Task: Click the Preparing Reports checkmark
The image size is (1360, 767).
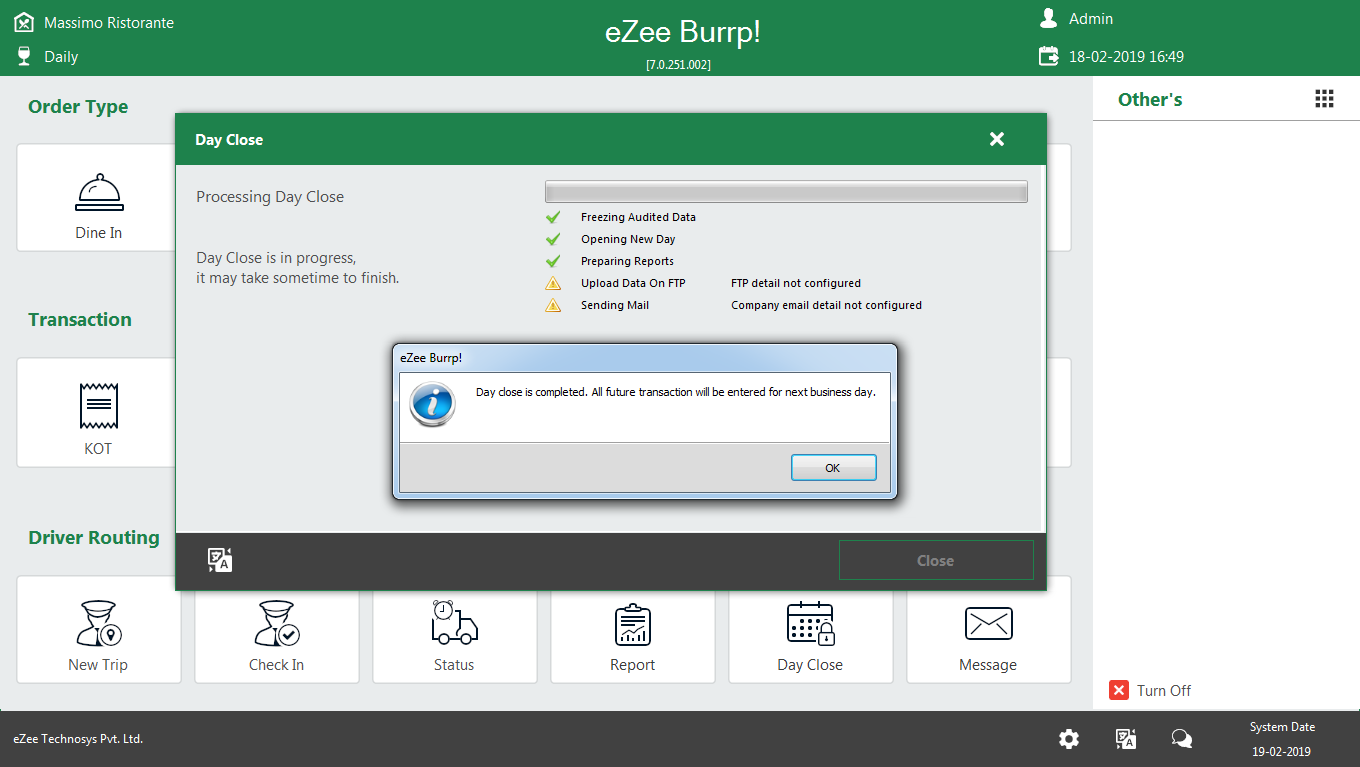Action: pos(553,261)
